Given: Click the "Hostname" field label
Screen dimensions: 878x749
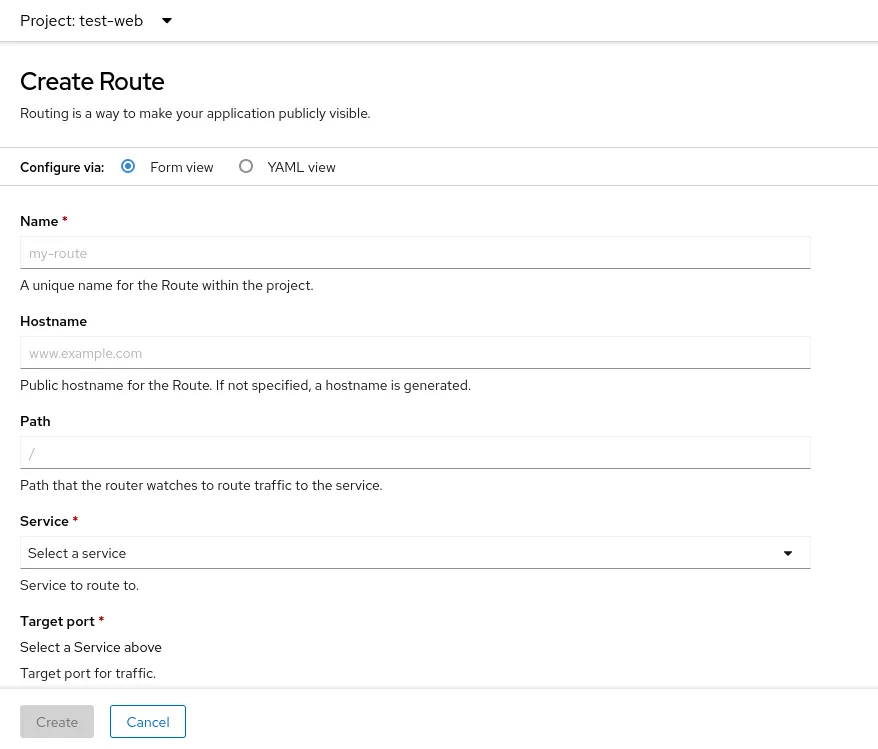Looking at the screenshot, I should 53,321.
